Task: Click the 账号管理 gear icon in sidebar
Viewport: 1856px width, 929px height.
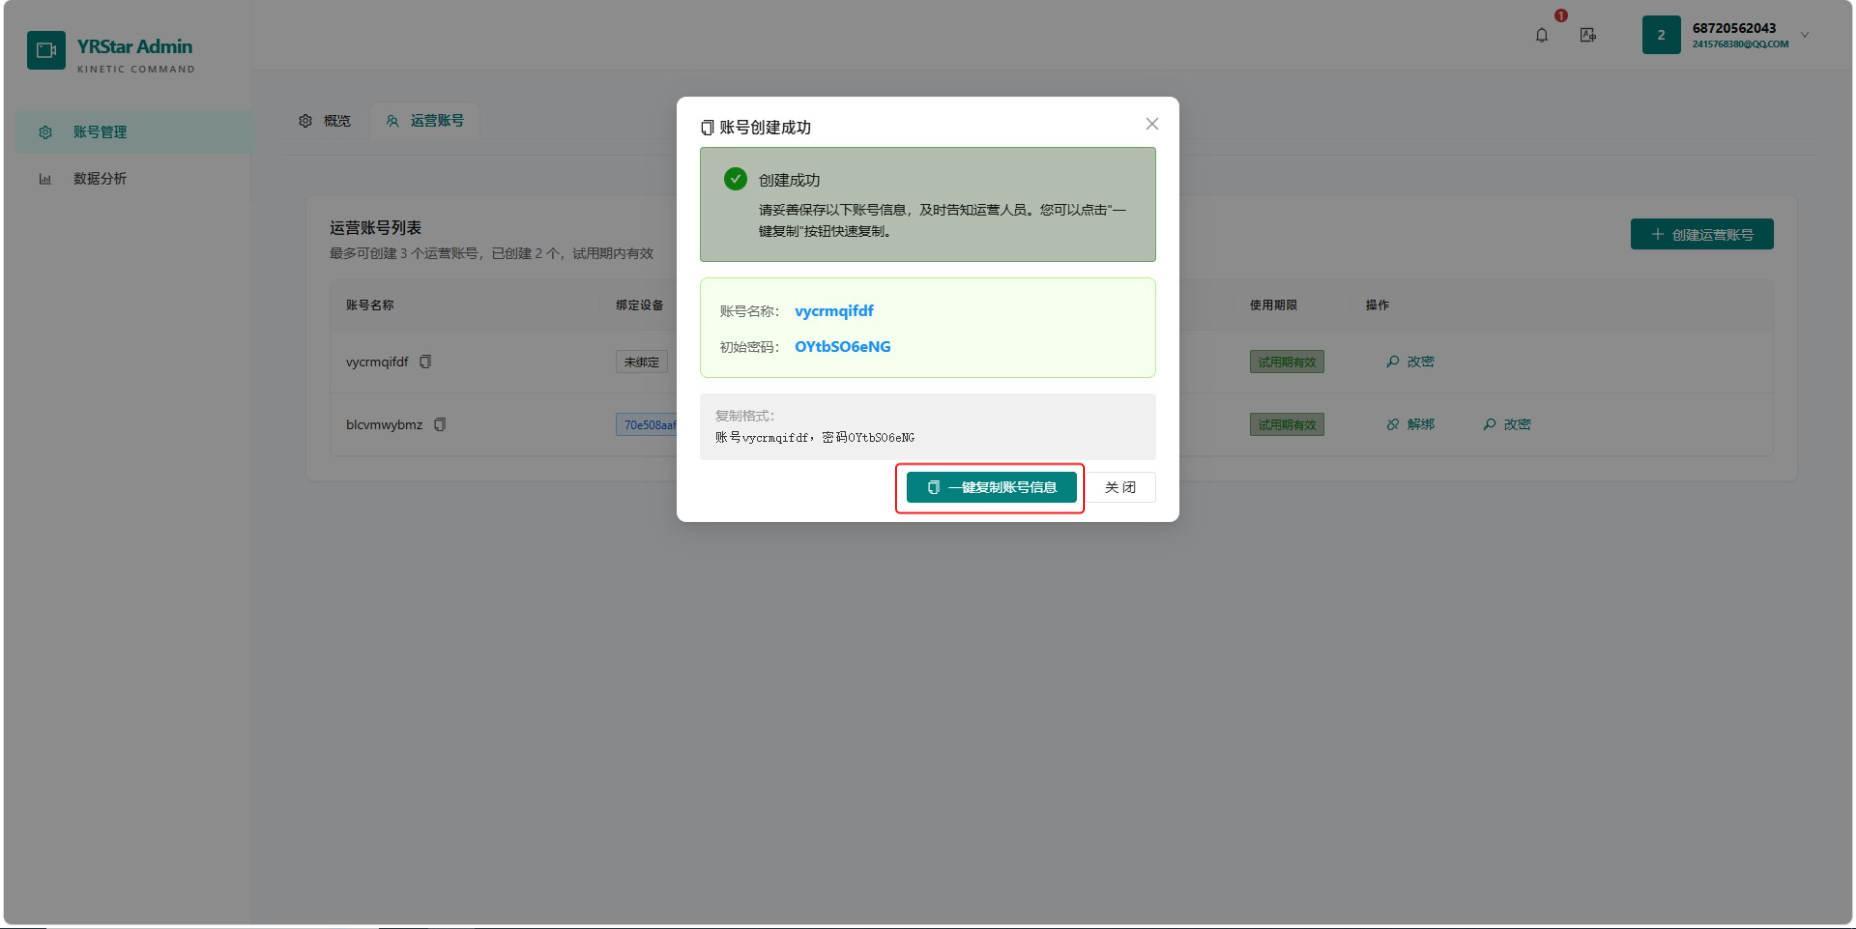Action: pyautogui.click(x=45, y=132)
